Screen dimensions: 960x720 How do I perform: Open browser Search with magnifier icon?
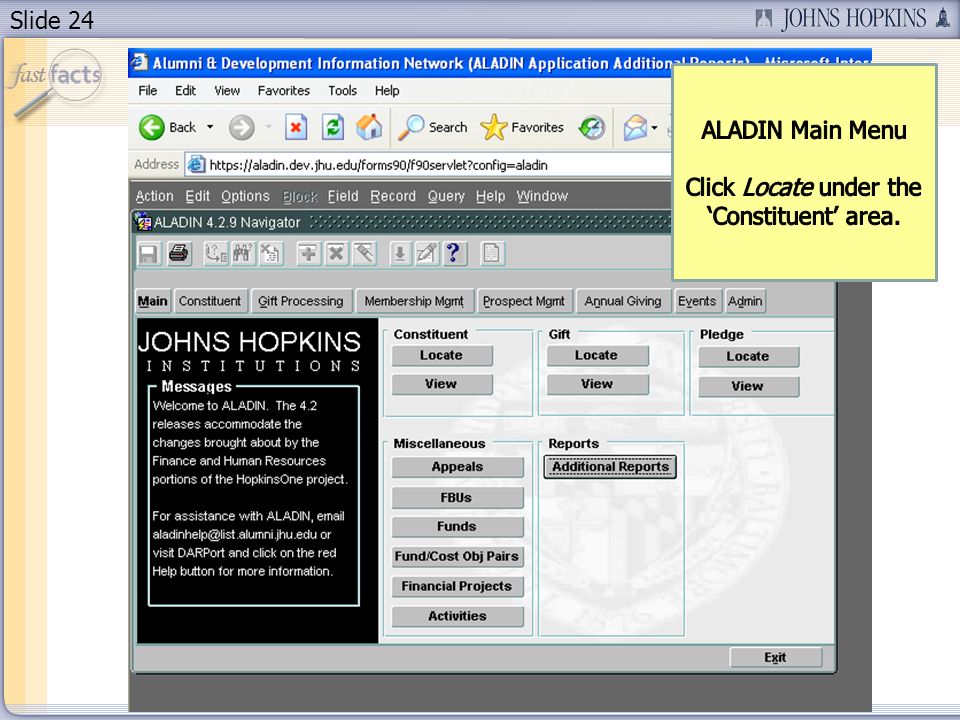tap(432, 127)
